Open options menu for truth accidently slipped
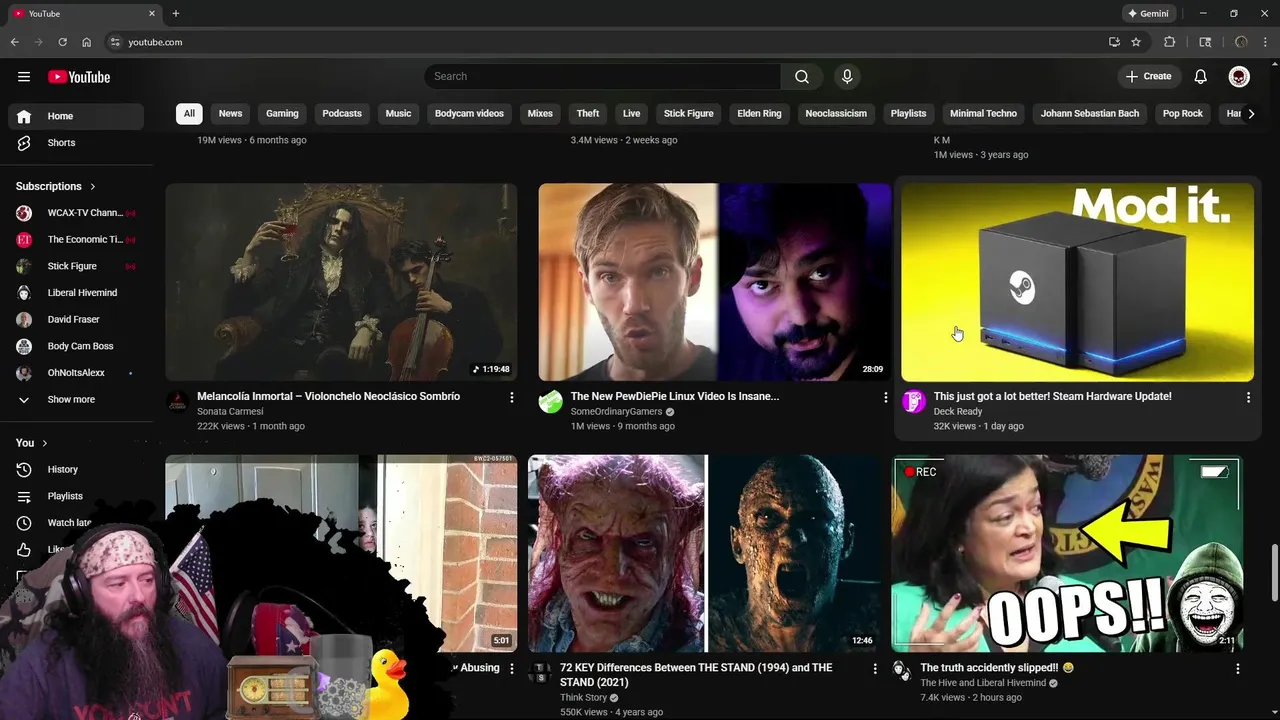 (1238, 669)
